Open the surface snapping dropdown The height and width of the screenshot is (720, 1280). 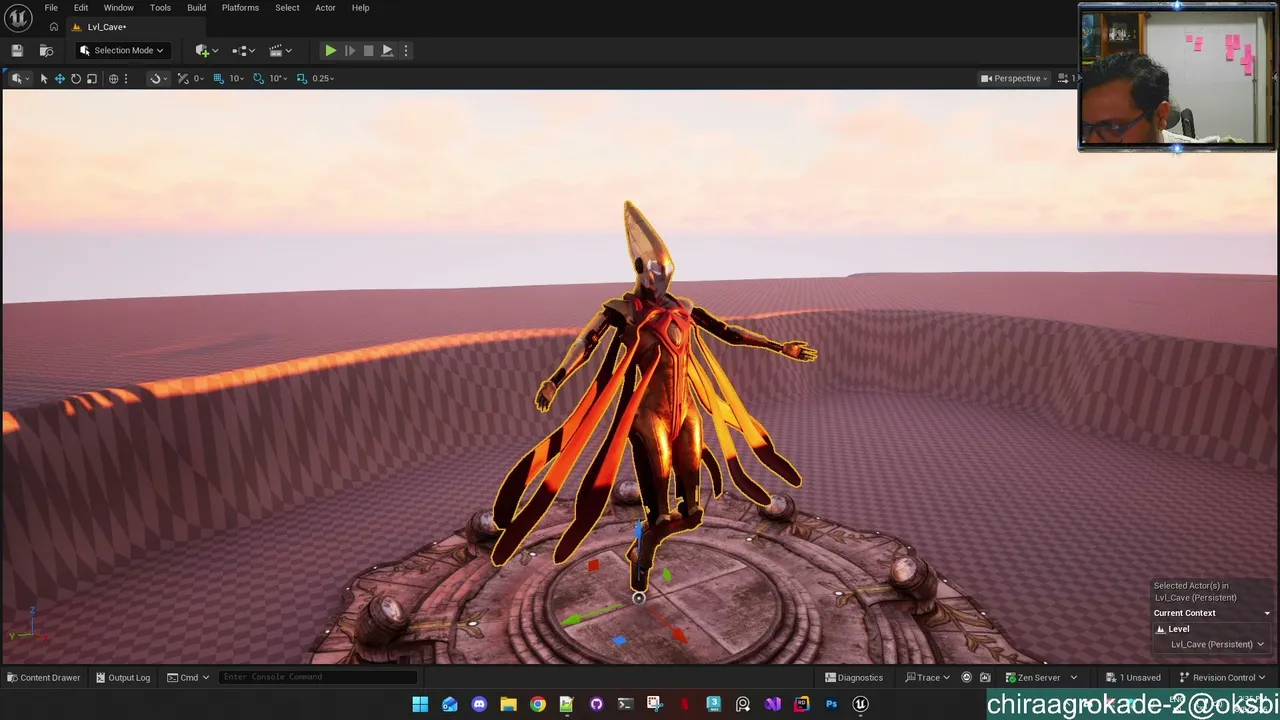click(156, 78)
